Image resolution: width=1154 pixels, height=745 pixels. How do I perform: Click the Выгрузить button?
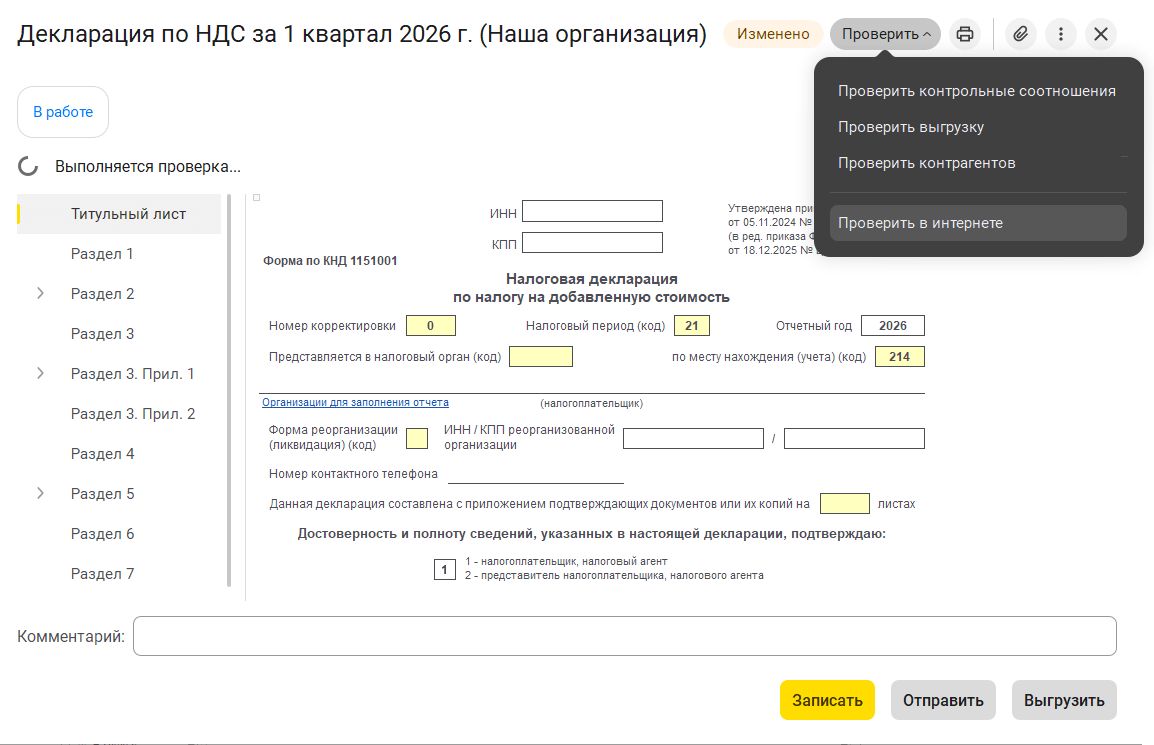coord(1064,700)
